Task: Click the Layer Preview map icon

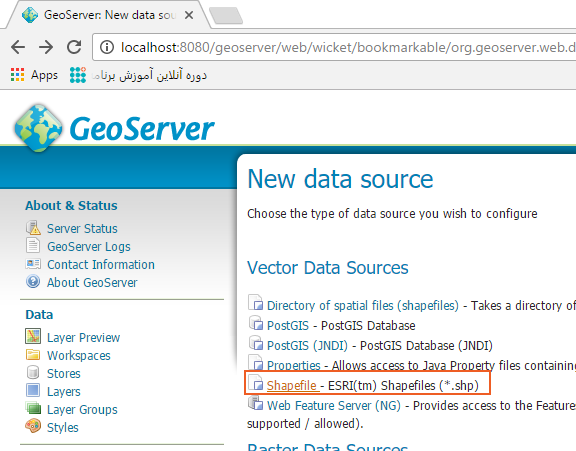Action: [33, 336]
